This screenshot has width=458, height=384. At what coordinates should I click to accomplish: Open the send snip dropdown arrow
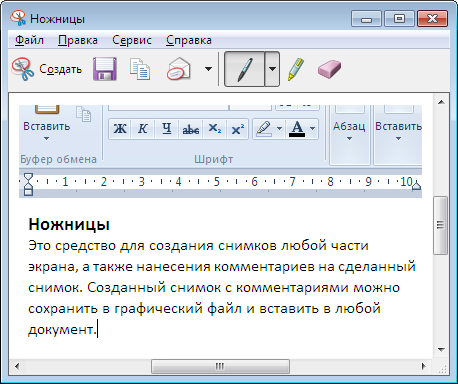point(208,69)
